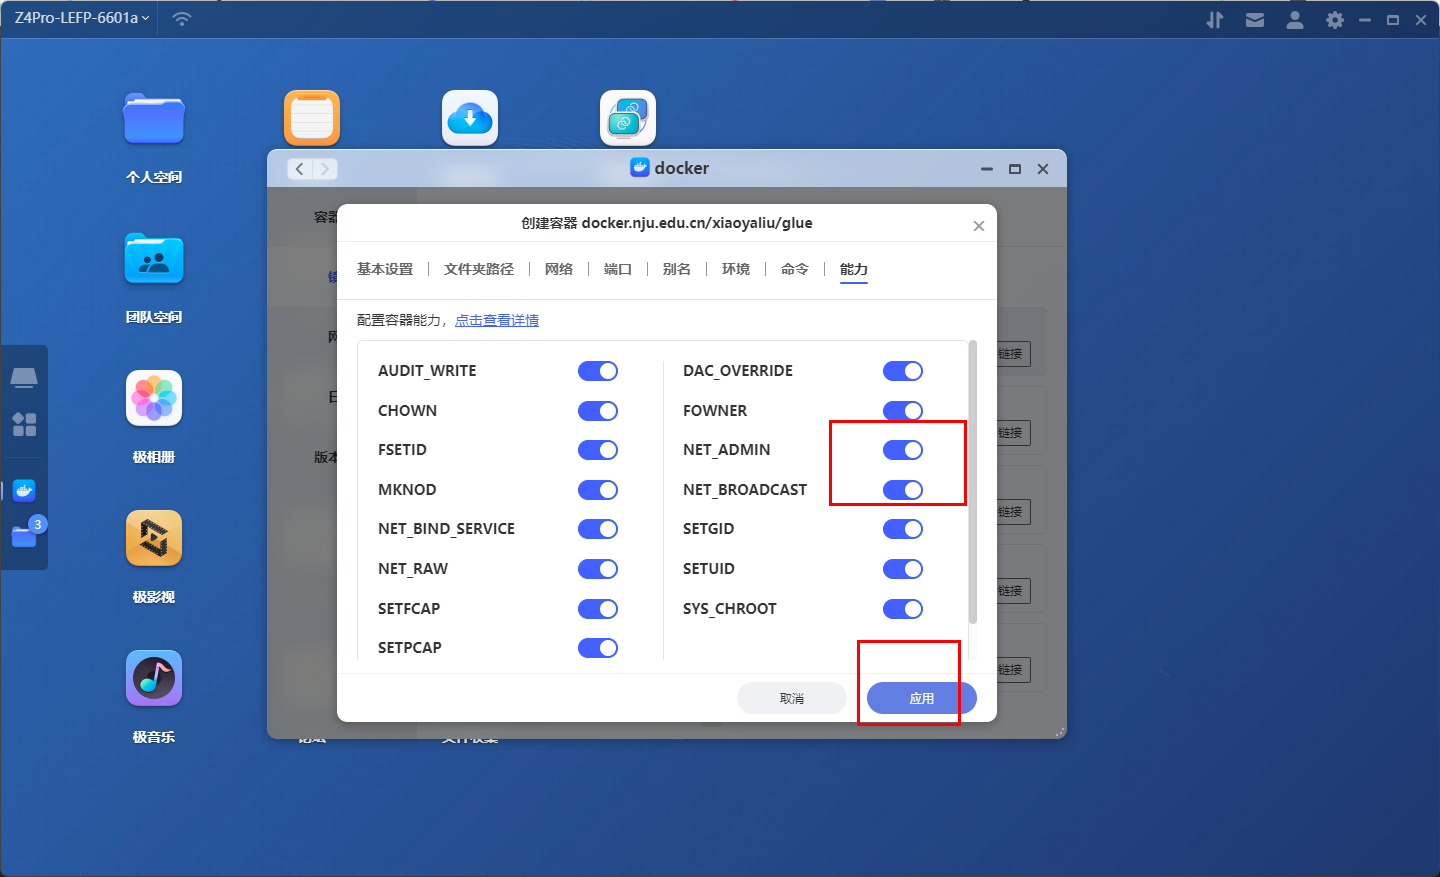
Task: Open the 团队空间 shared folder icon
Action: 154,259
